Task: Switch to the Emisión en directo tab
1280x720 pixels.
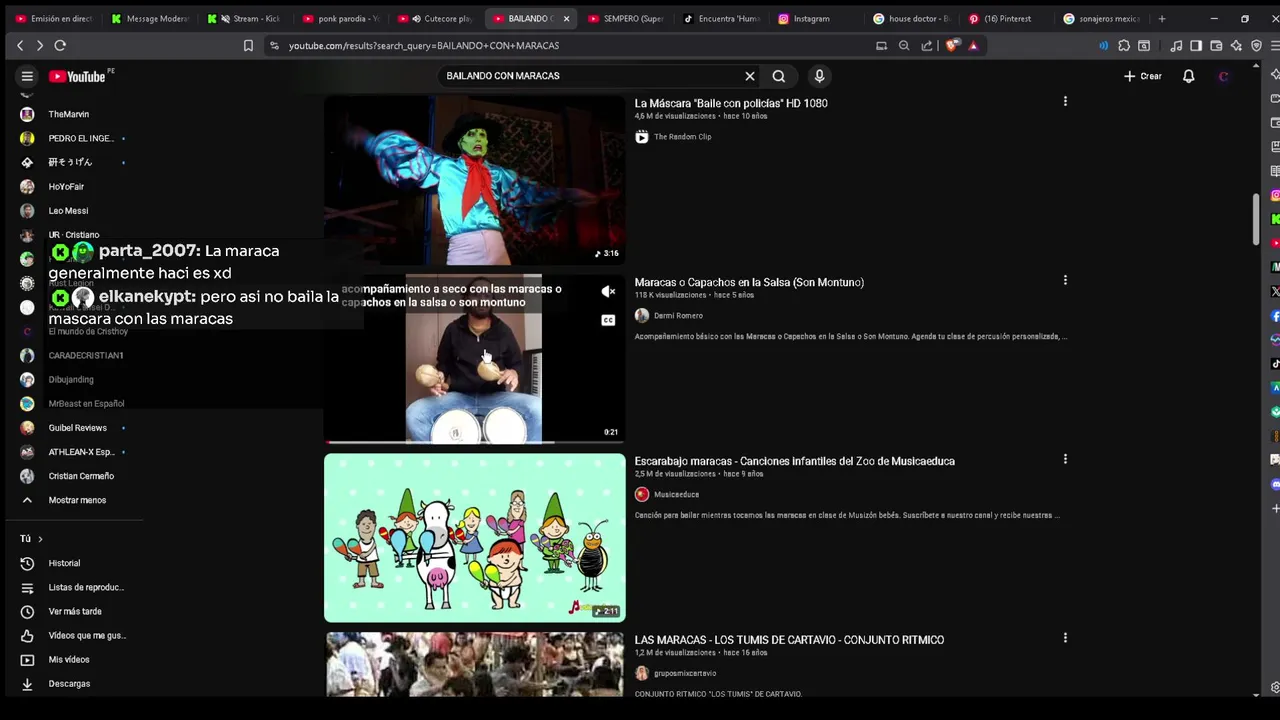Action: point(54,18)
